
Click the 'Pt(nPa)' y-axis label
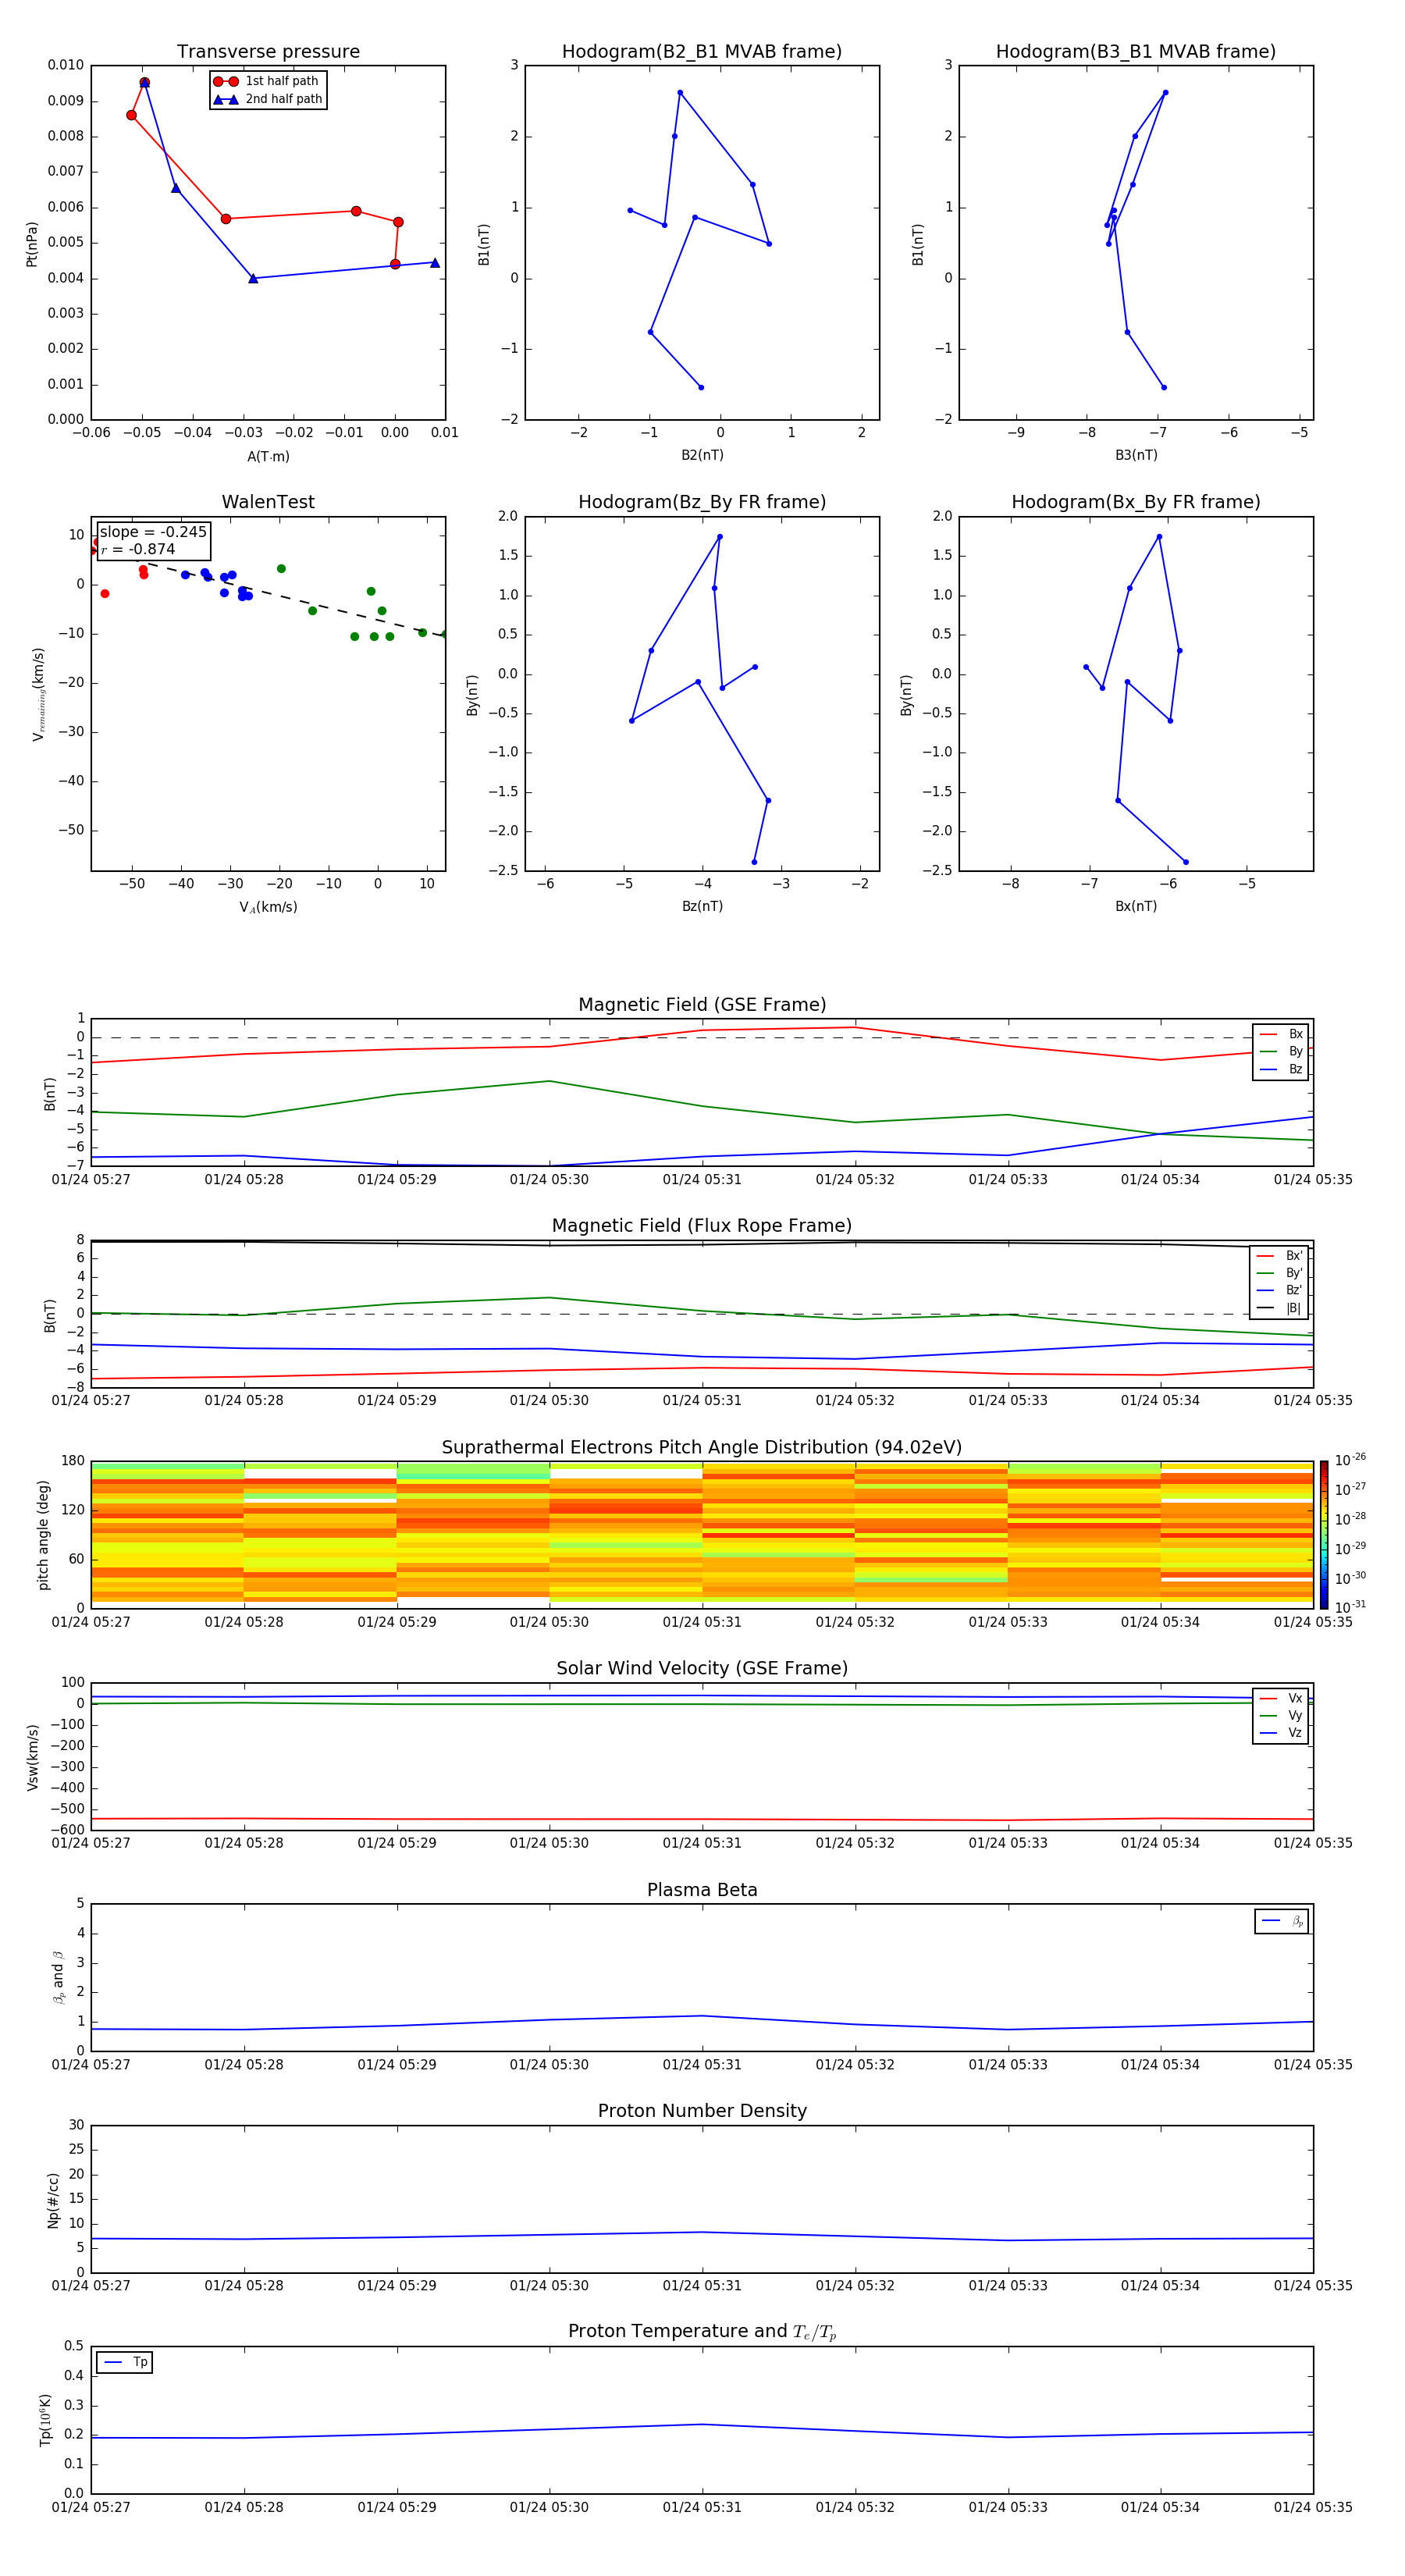32,243
